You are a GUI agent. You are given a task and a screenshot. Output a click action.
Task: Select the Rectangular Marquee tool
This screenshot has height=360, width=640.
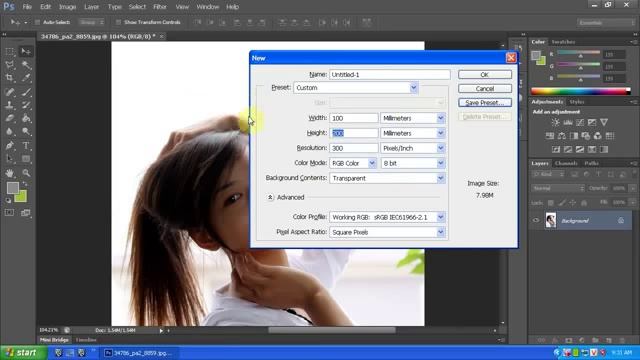(9, 51)
